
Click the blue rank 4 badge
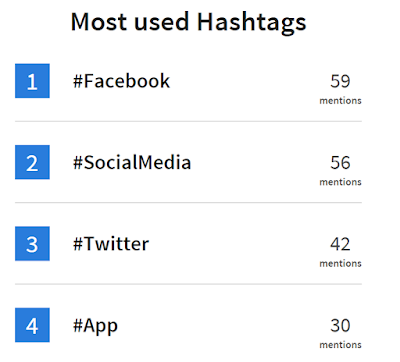pos(32,325)
